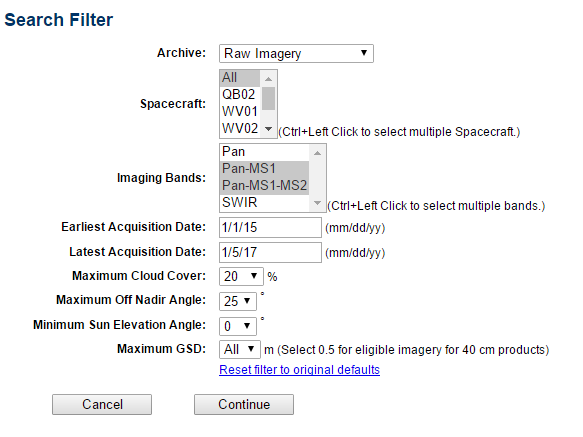583x437 pixels.
Task: Click the Imaging Bands scroll-down arrow
Action: pos(317,203)
